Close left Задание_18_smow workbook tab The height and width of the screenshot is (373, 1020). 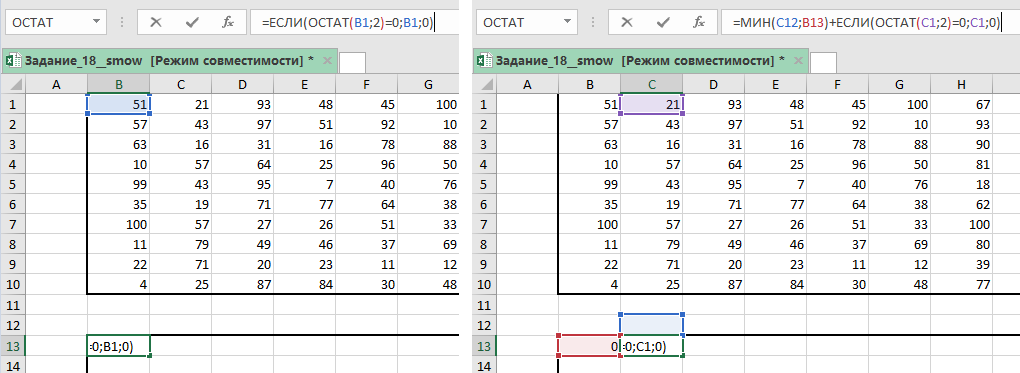coord(327,61)
